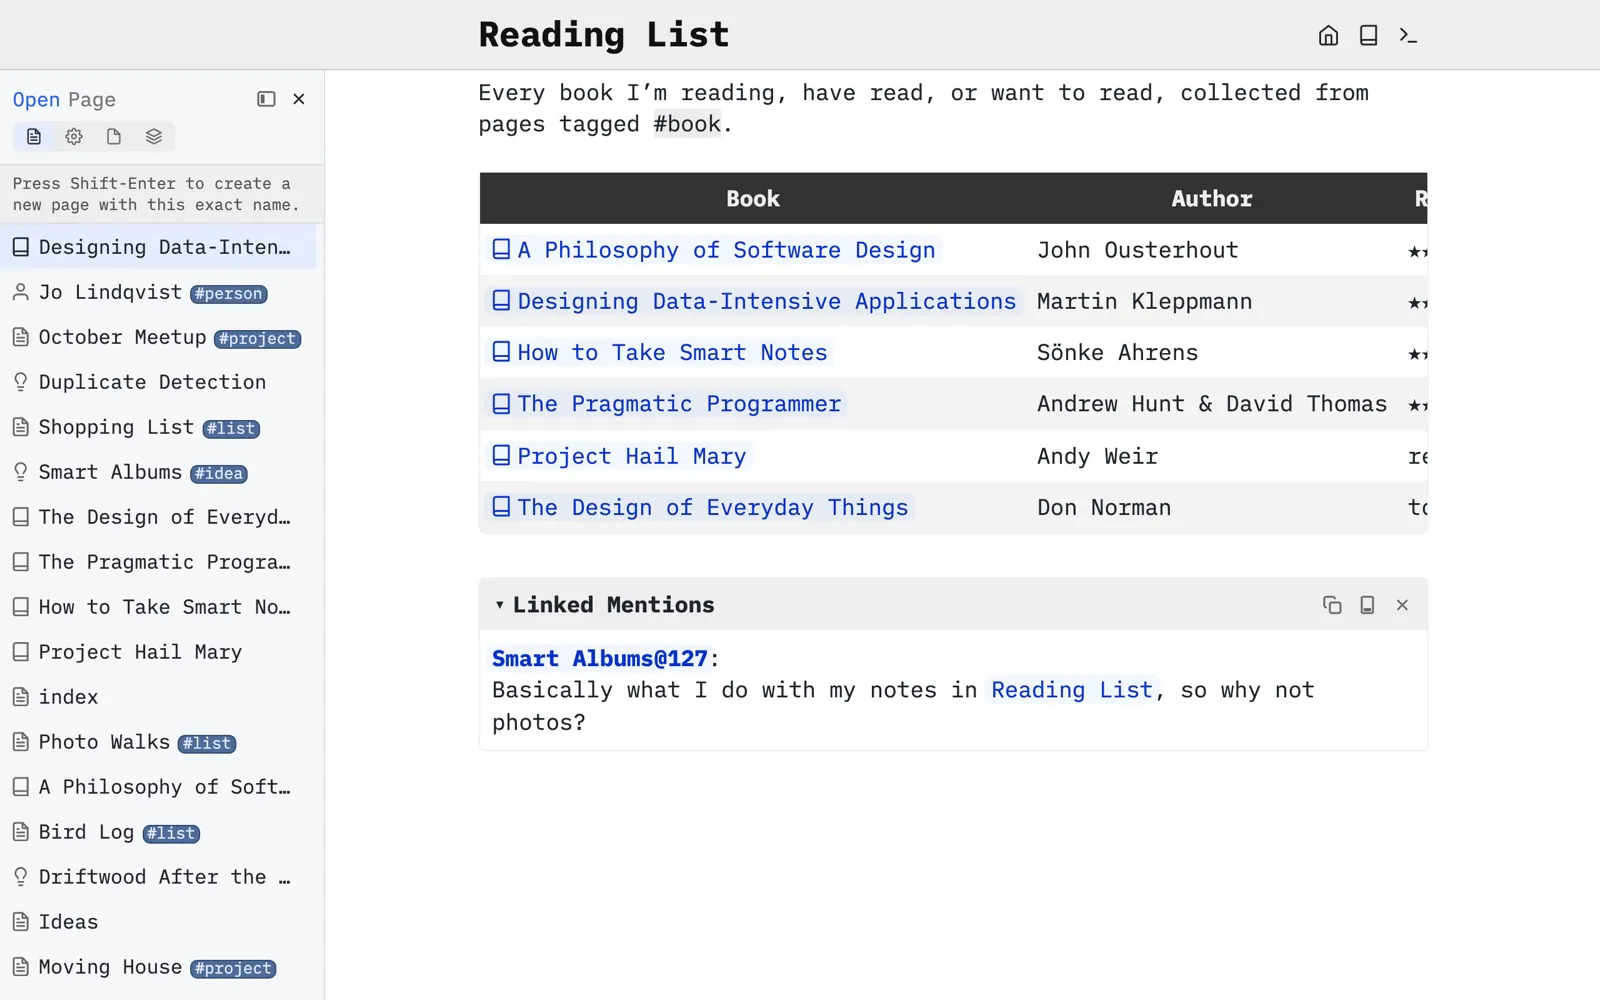
Task: Open The Design of Everyday Things link
Action: tap(700, 507)
